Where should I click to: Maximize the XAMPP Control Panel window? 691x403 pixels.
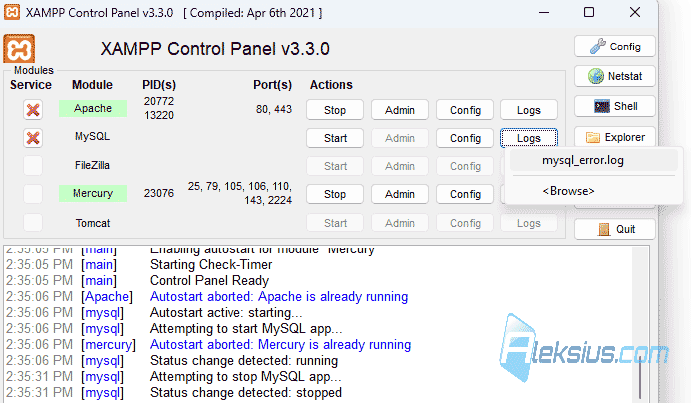click(589, 12)
